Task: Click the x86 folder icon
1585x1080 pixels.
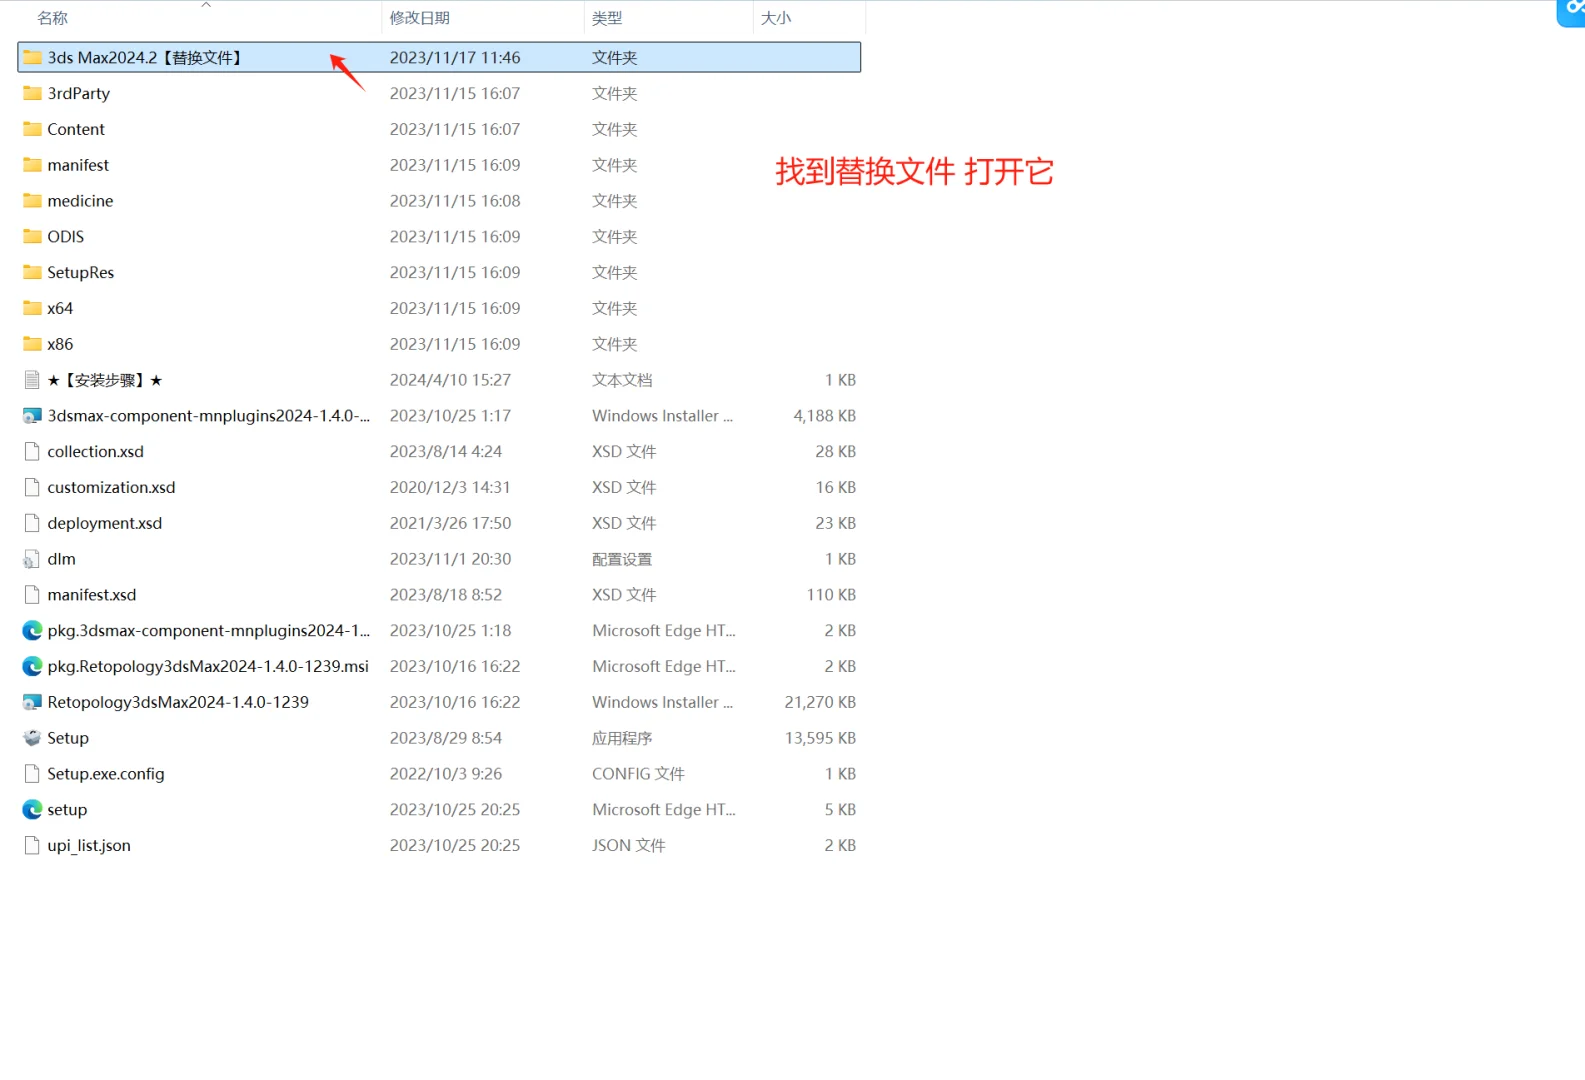Action: coord(32,344)
